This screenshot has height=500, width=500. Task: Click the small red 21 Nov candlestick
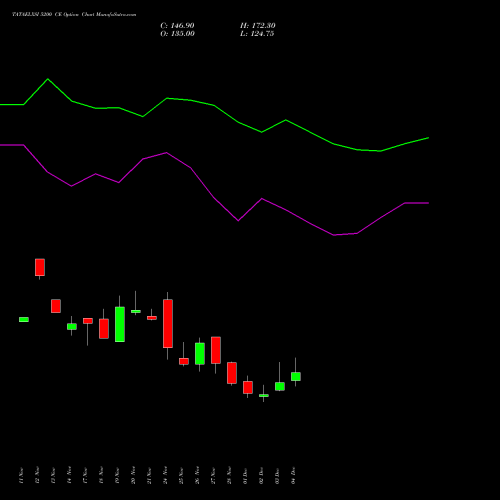click(x=152, y=318)
